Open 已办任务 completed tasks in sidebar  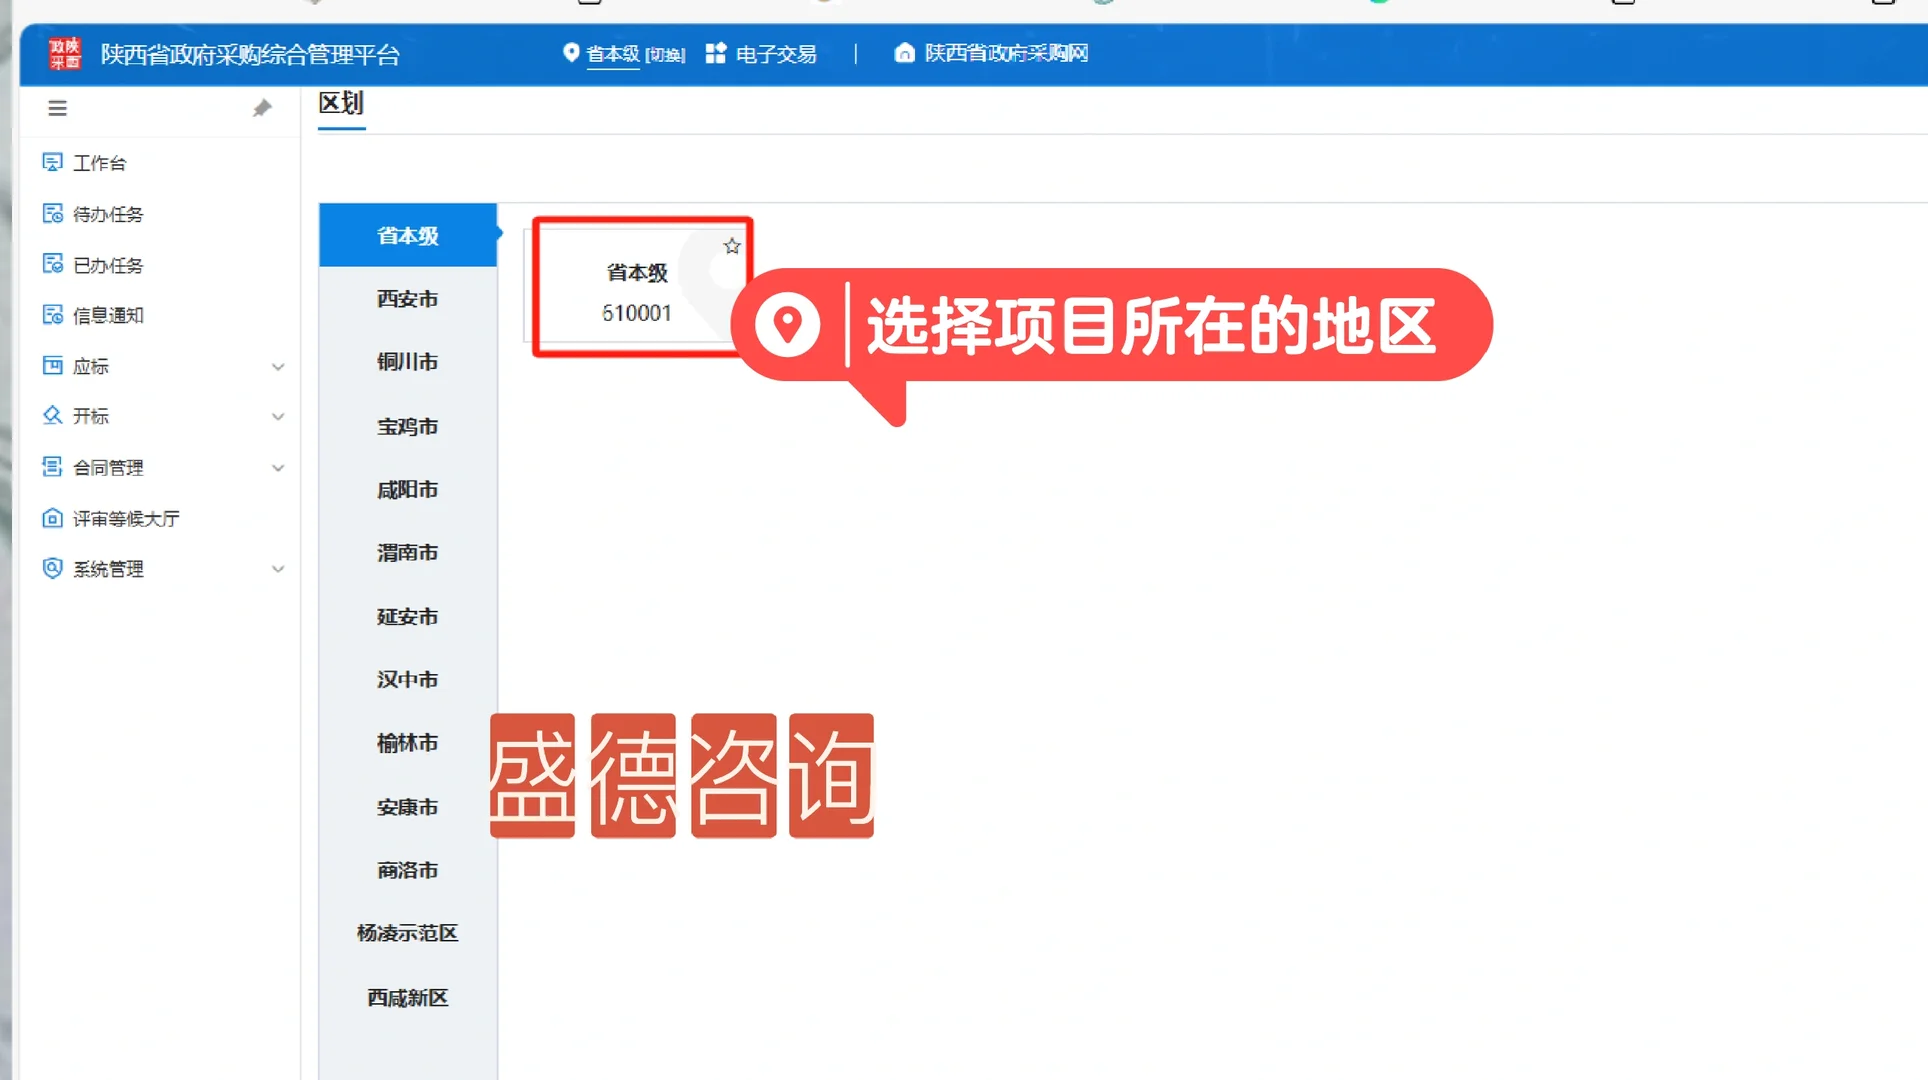108,264
